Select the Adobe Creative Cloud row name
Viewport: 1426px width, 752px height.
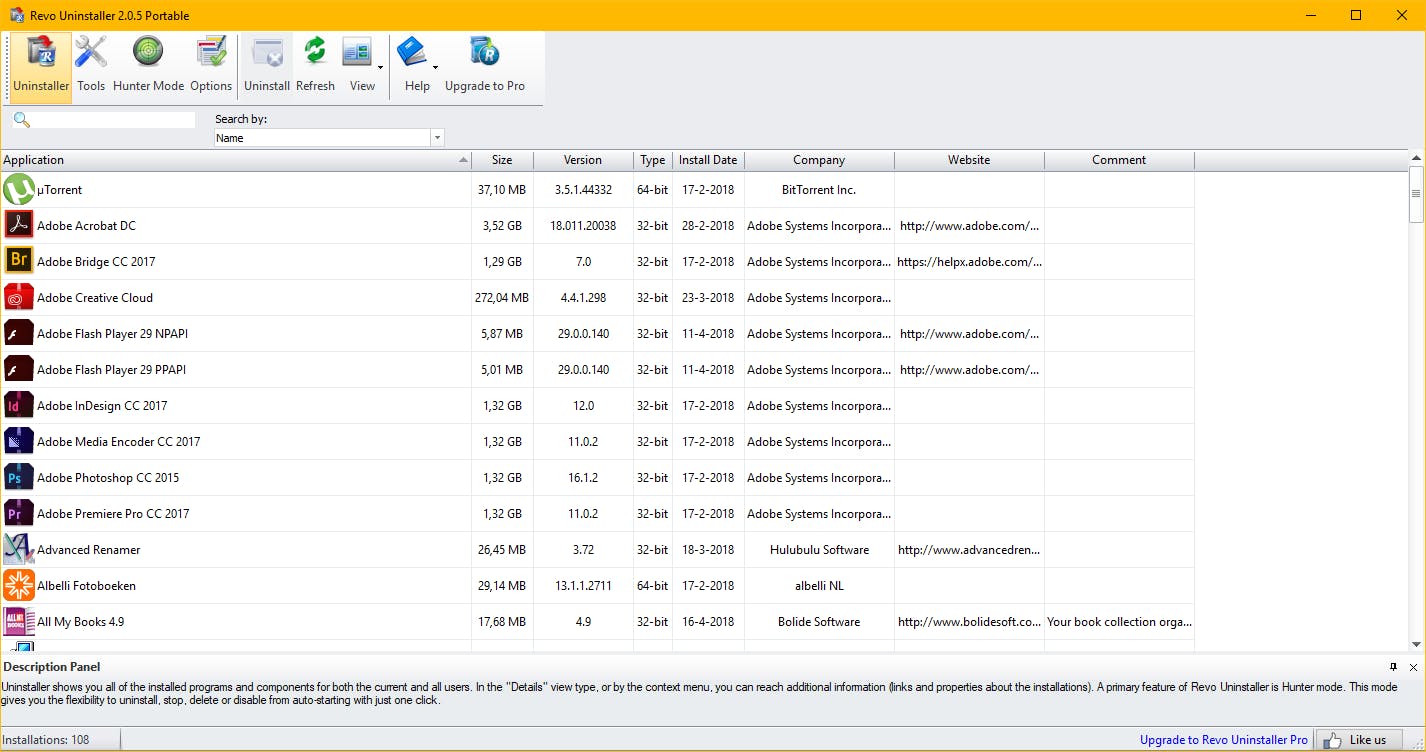95,298
